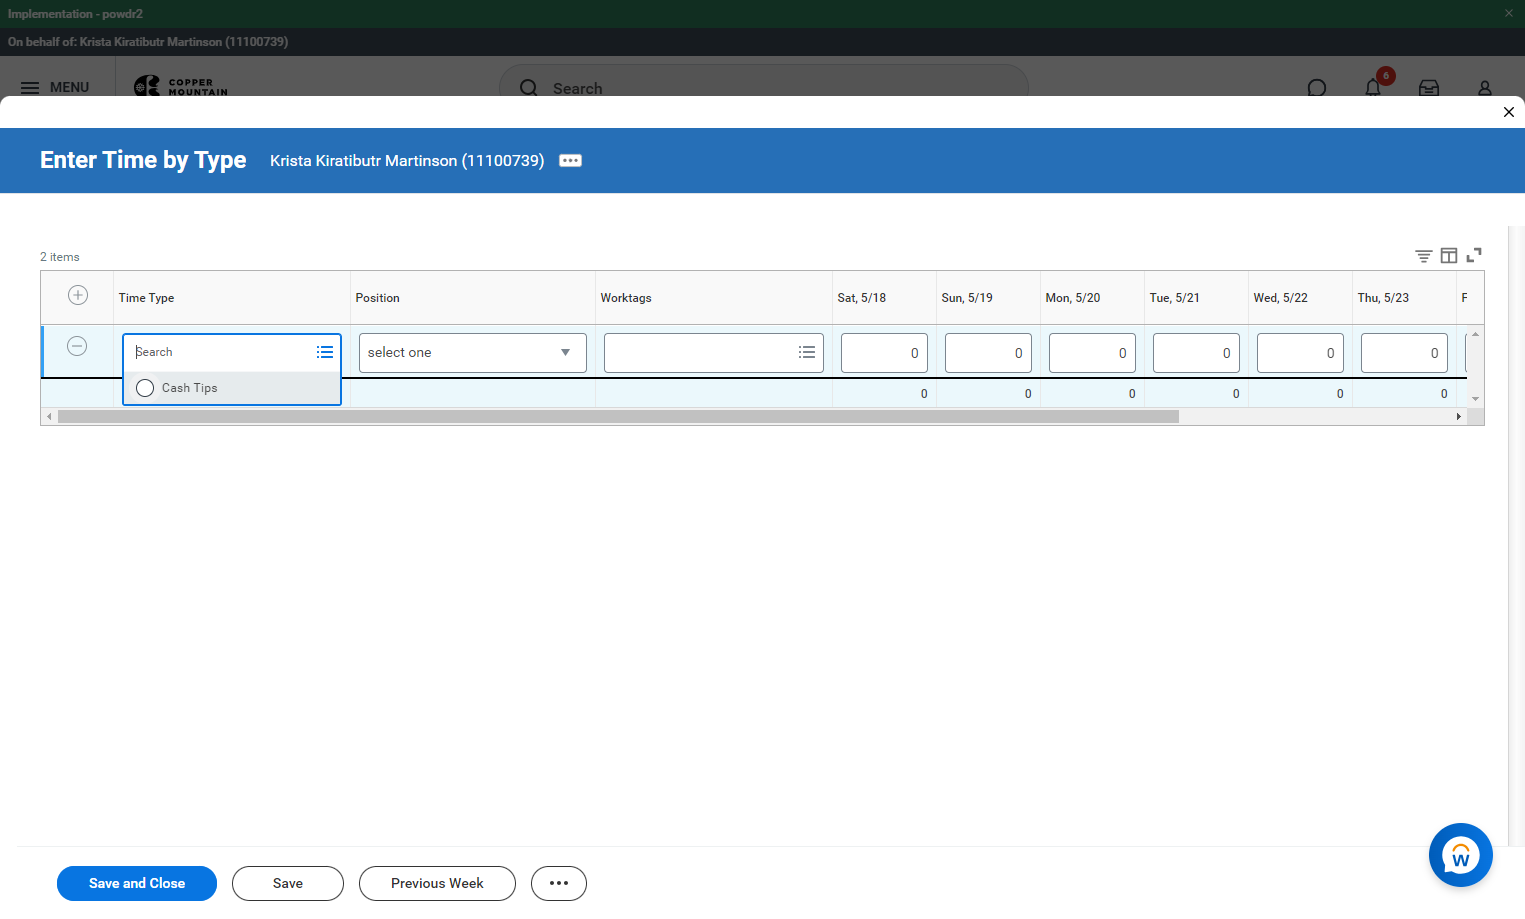Screen dimensions: 1525x919
Task: Remove the row with the minus icon
Action: pyautogui.click(x=77, y=346)
